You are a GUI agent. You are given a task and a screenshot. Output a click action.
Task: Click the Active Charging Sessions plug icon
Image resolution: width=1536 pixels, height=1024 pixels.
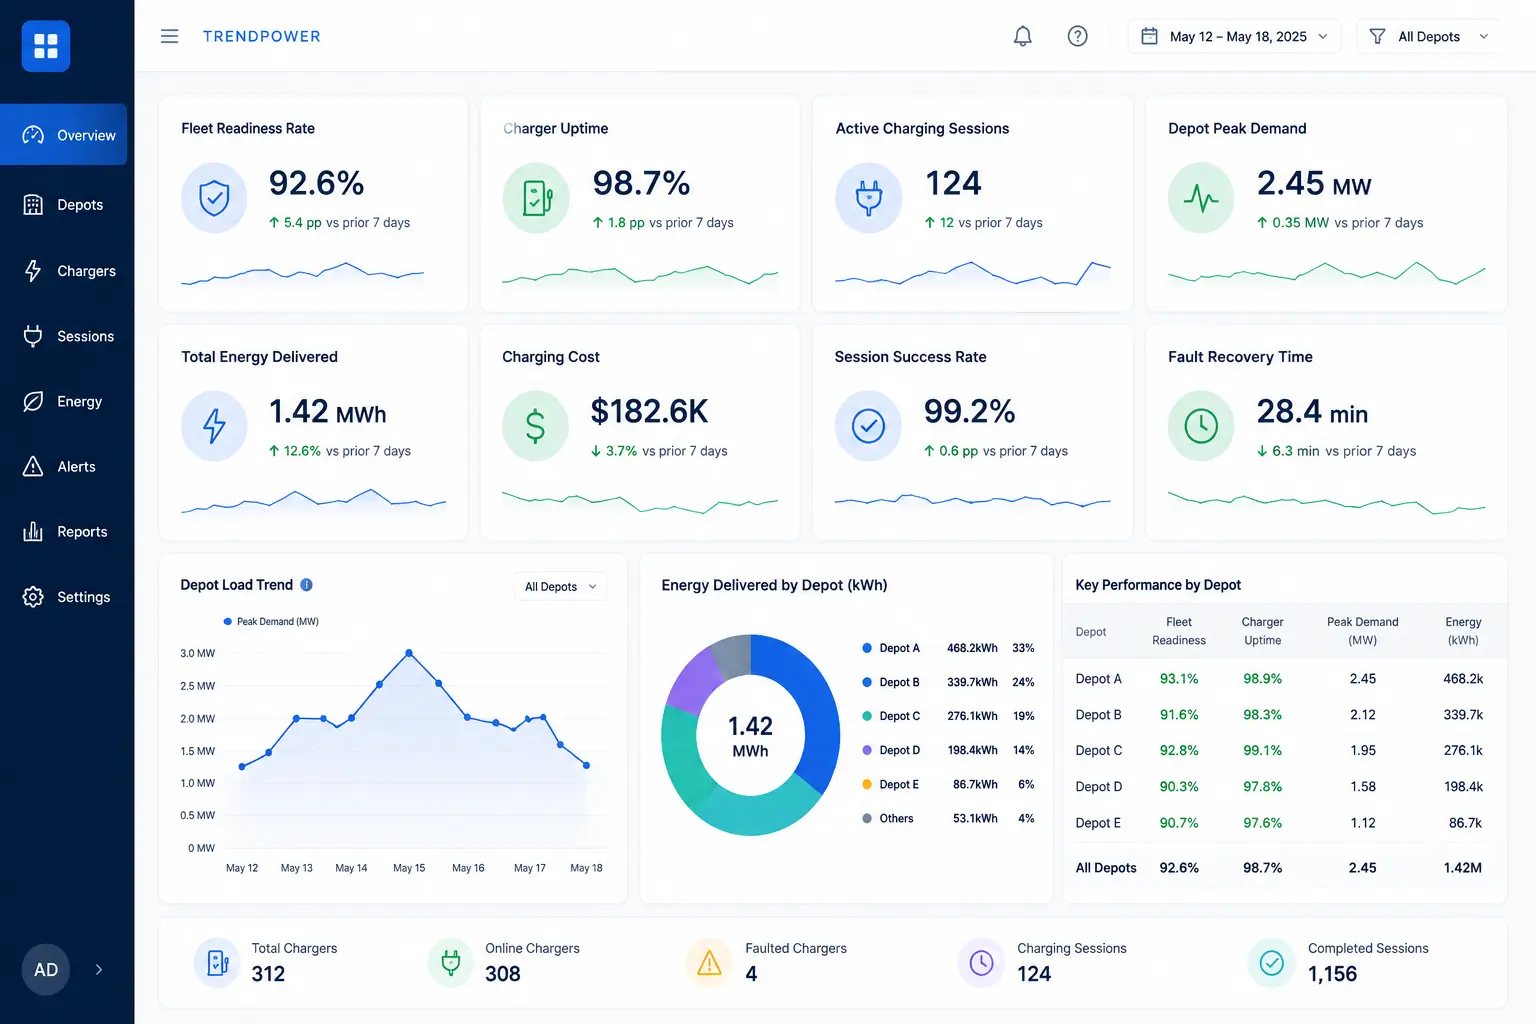tap(868, 198)
